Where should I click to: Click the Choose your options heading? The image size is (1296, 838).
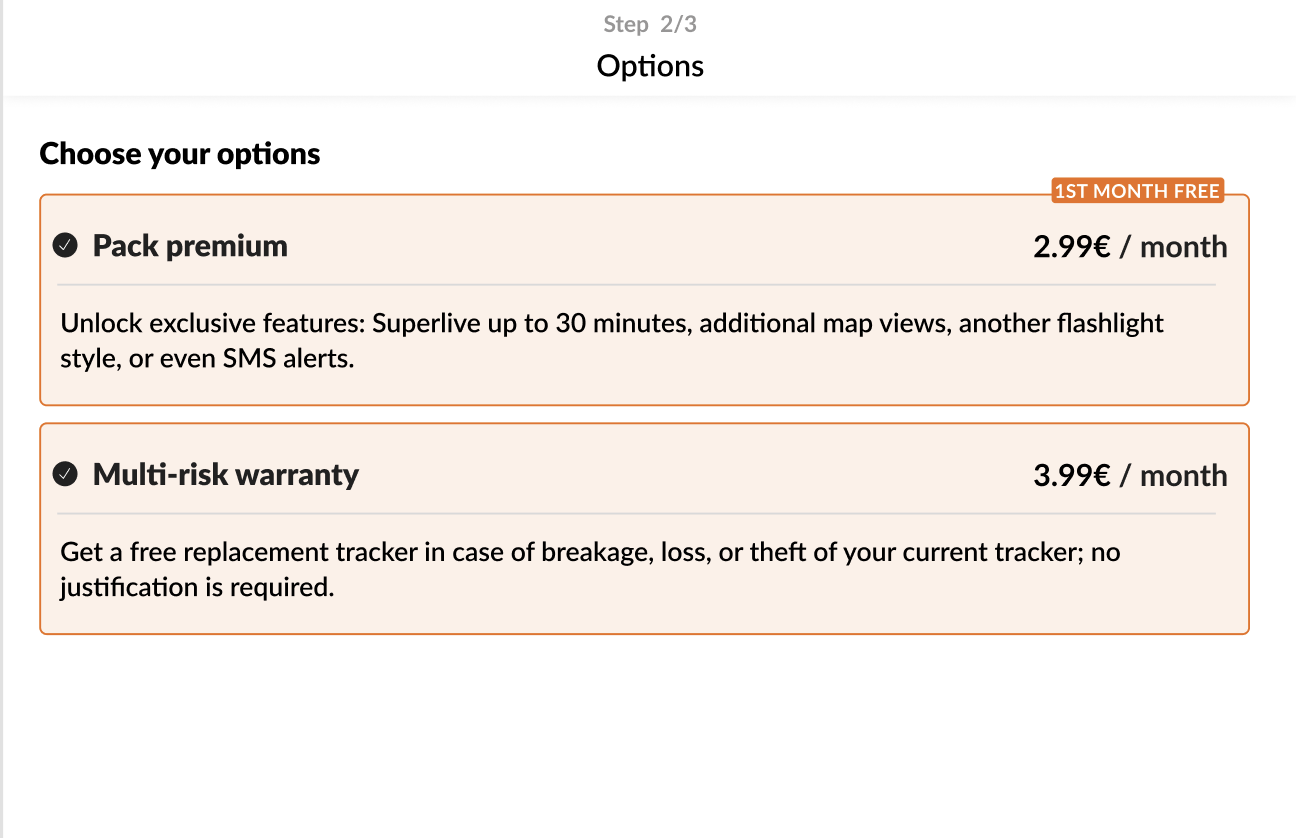180,154
